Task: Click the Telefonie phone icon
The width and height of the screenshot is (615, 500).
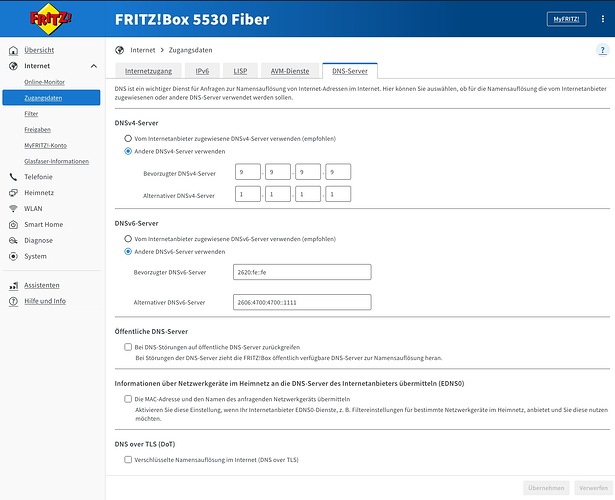Action: coord(12,176)
